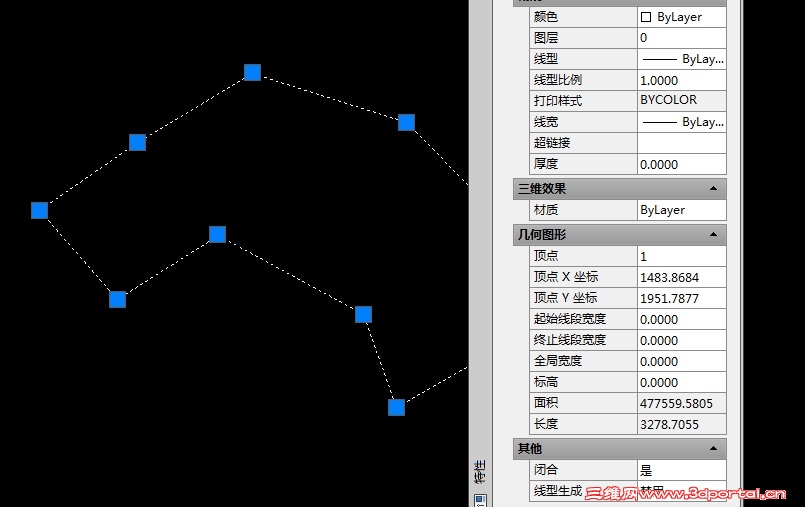This screenshot has width=805, height=507.
Task: Edit 全局宽度 value 0.0000
Action: tap(681, 361)
